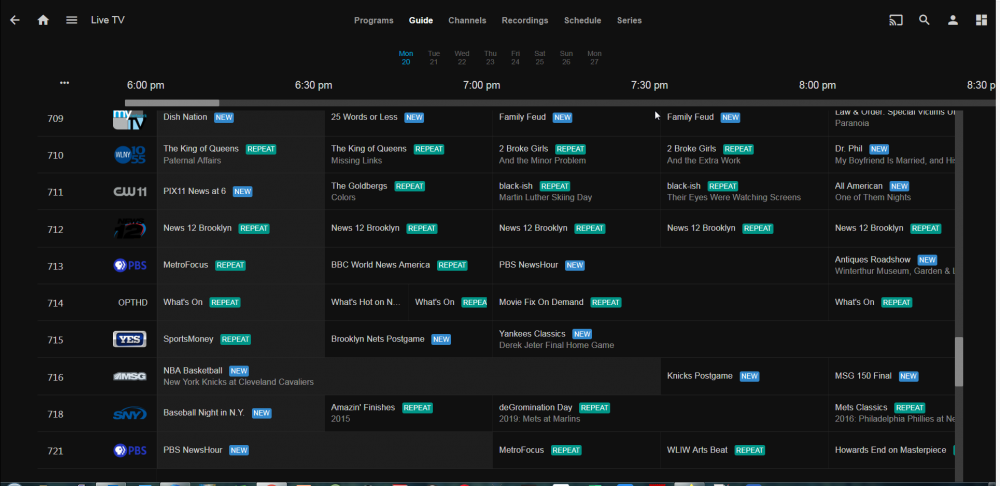Screen dimensions: 1000x486
Task: Open the Cast to device icon
Action: pyautogui.click(x=896, y=20)
